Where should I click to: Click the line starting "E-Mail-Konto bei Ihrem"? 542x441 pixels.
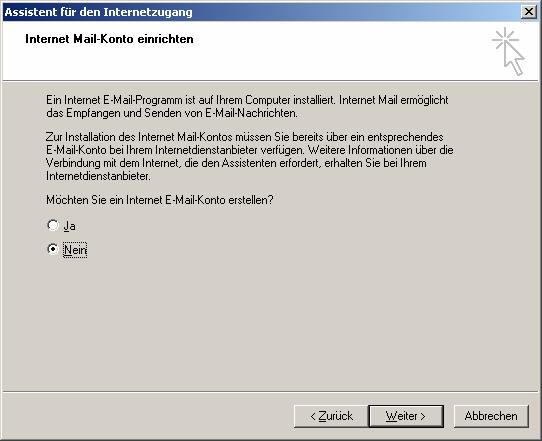click(249, 150)
